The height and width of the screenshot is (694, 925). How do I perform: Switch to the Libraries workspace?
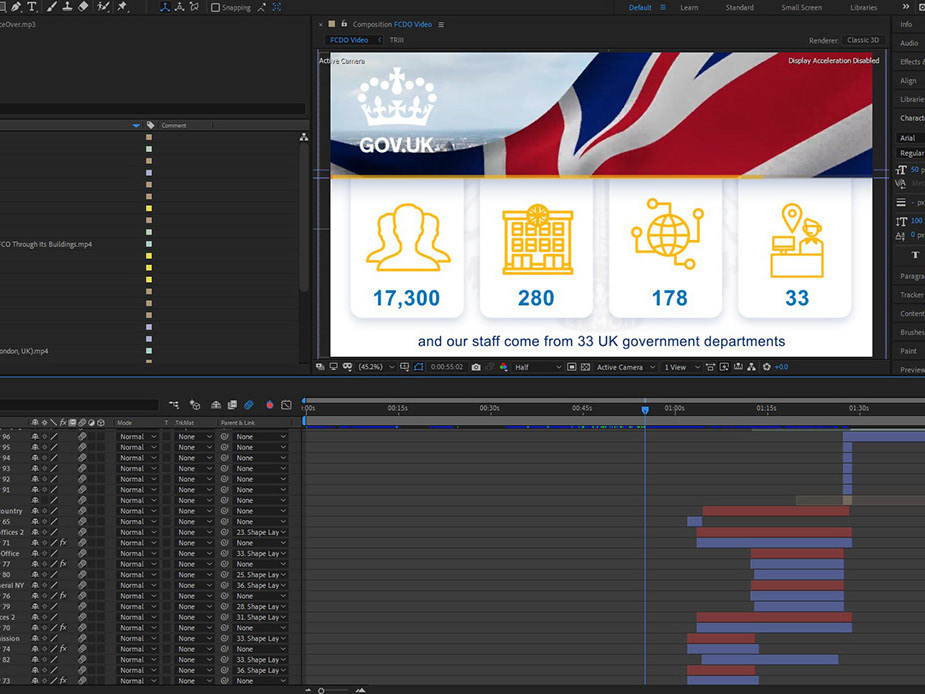click(864, 8)
